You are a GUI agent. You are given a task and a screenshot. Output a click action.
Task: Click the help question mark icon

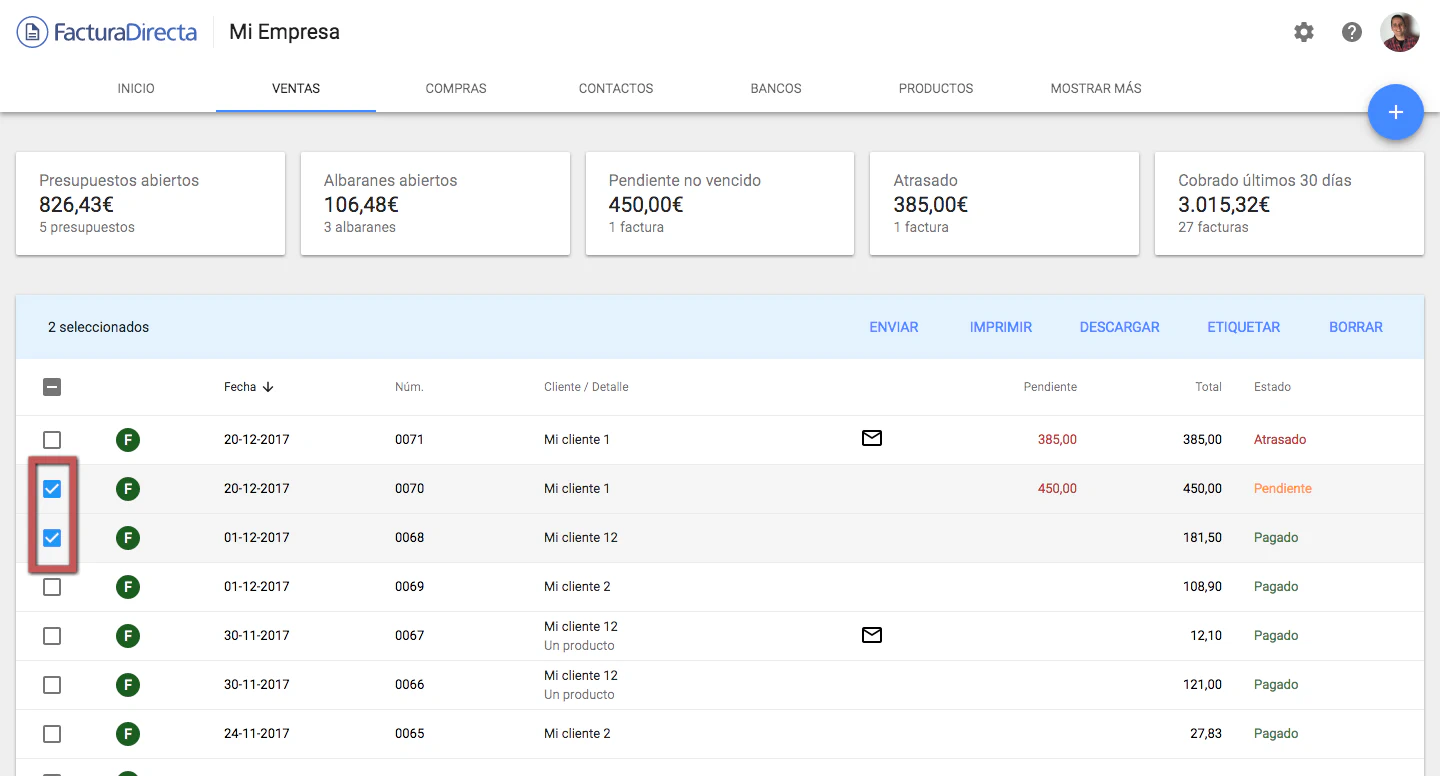click(x=1351, y=32)
